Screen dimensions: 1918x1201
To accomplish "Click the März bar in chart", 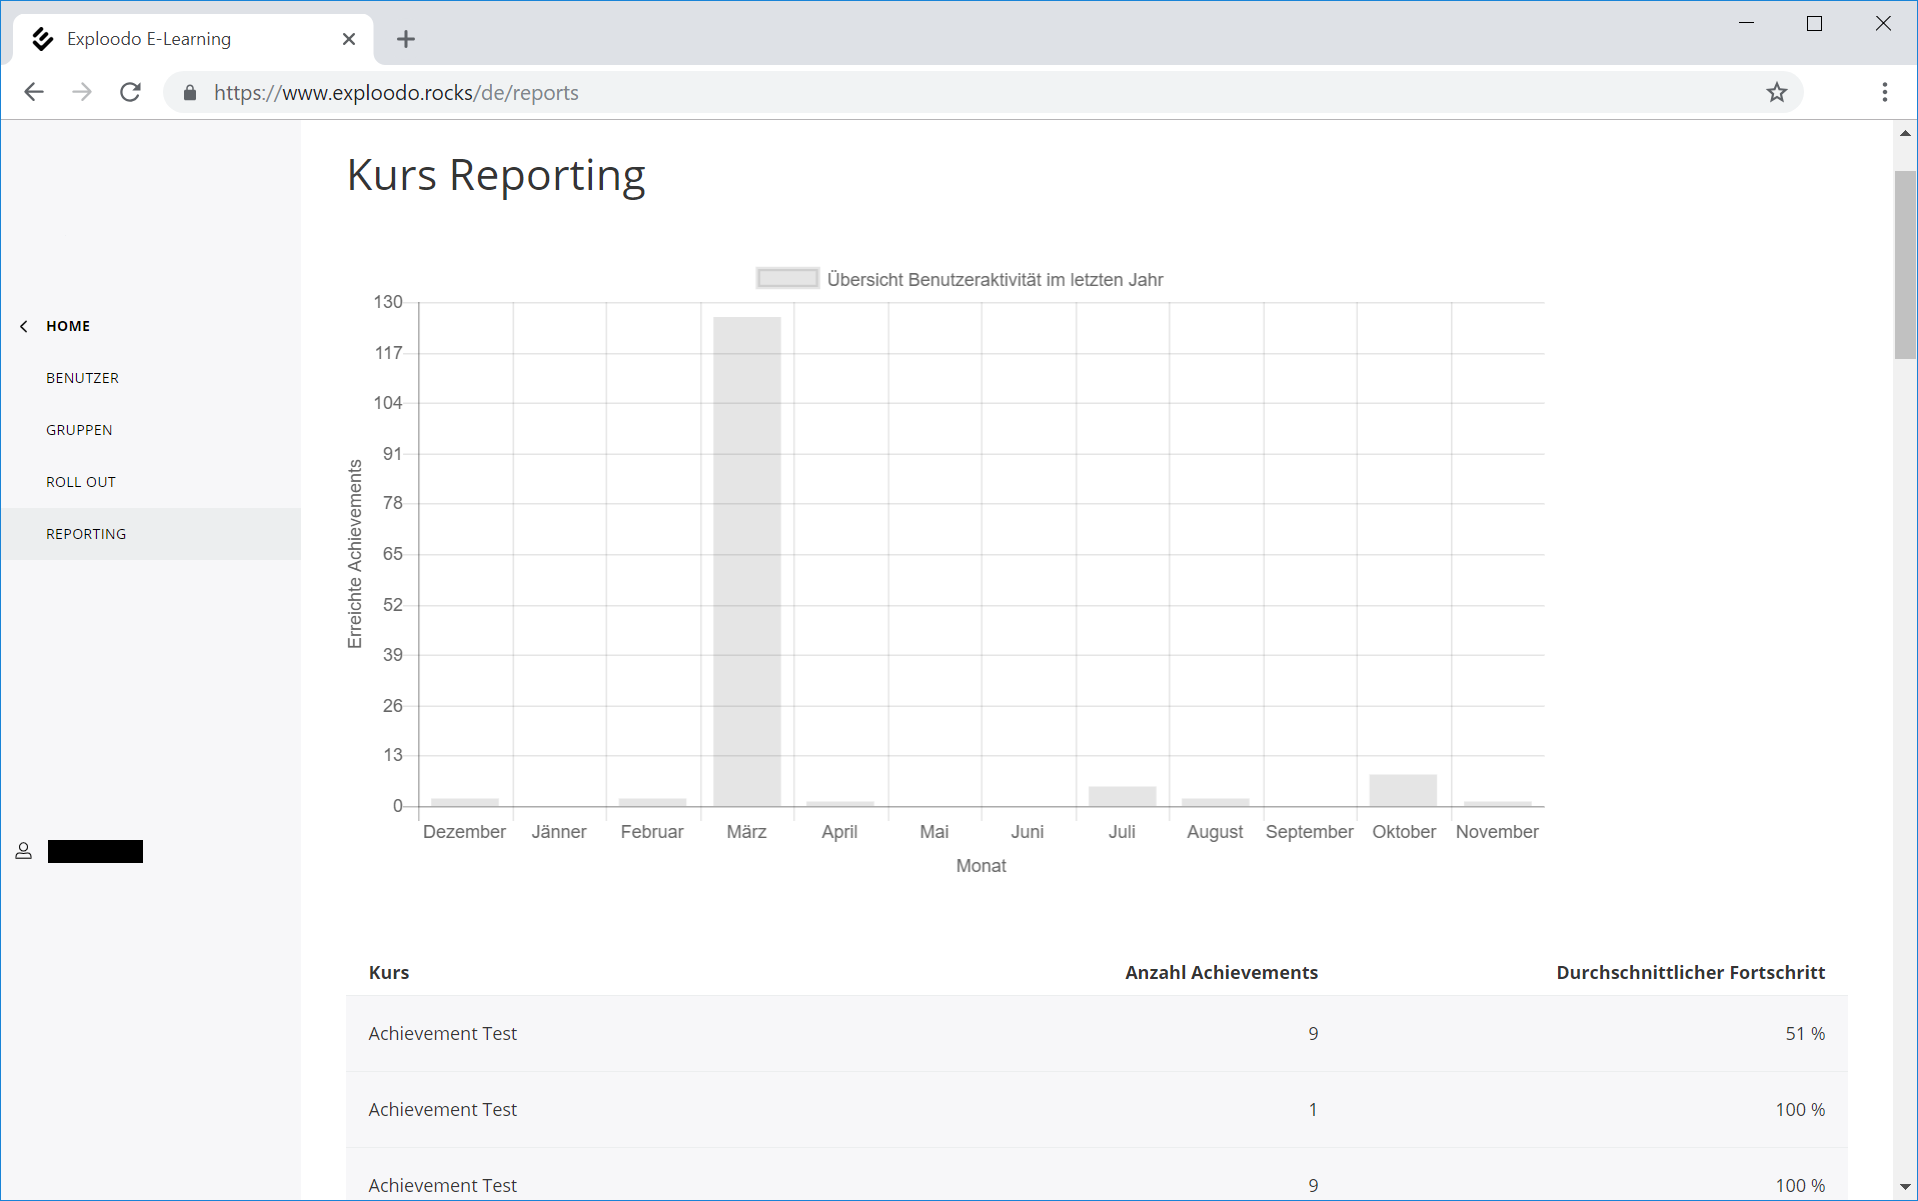I will coord(746,560).
